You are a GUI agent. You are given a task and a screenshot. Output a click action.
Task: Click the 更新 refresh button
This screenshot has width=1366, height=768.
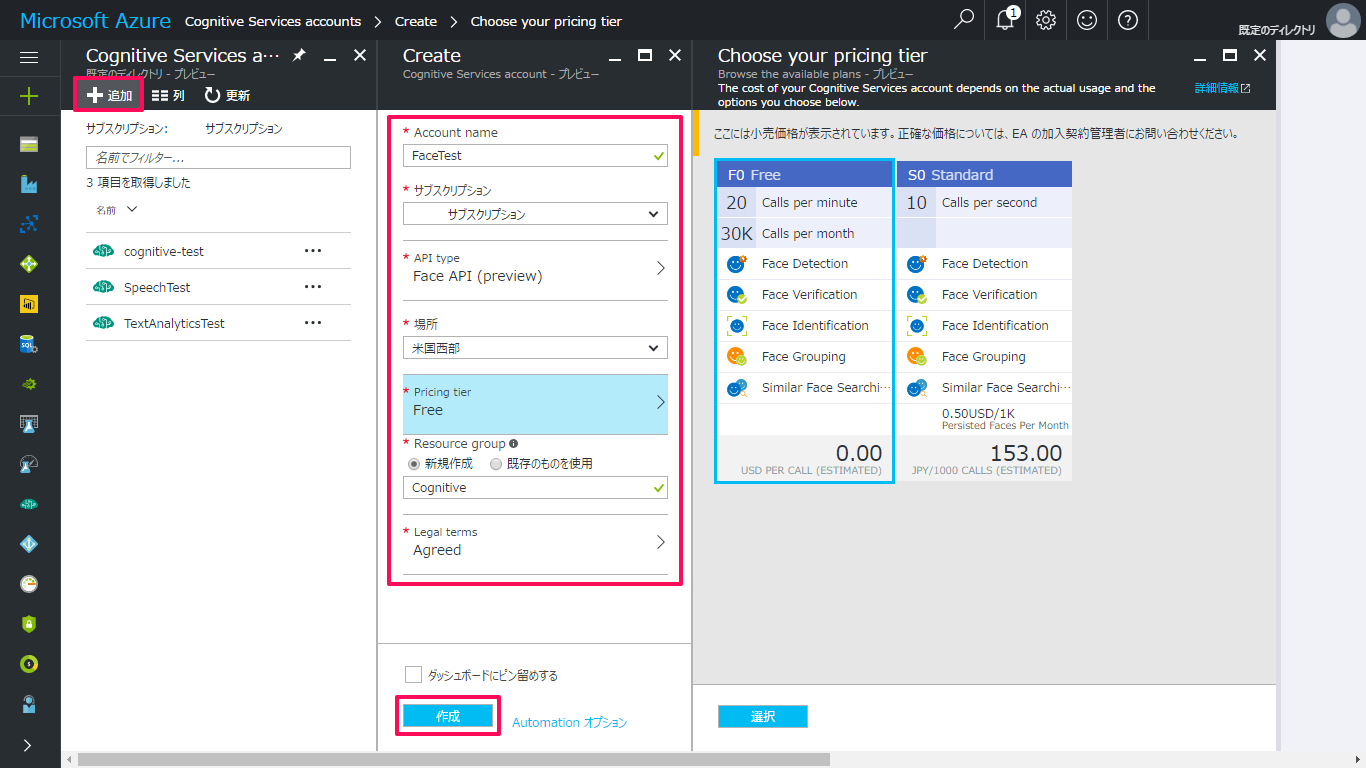(x=227, y=96)
